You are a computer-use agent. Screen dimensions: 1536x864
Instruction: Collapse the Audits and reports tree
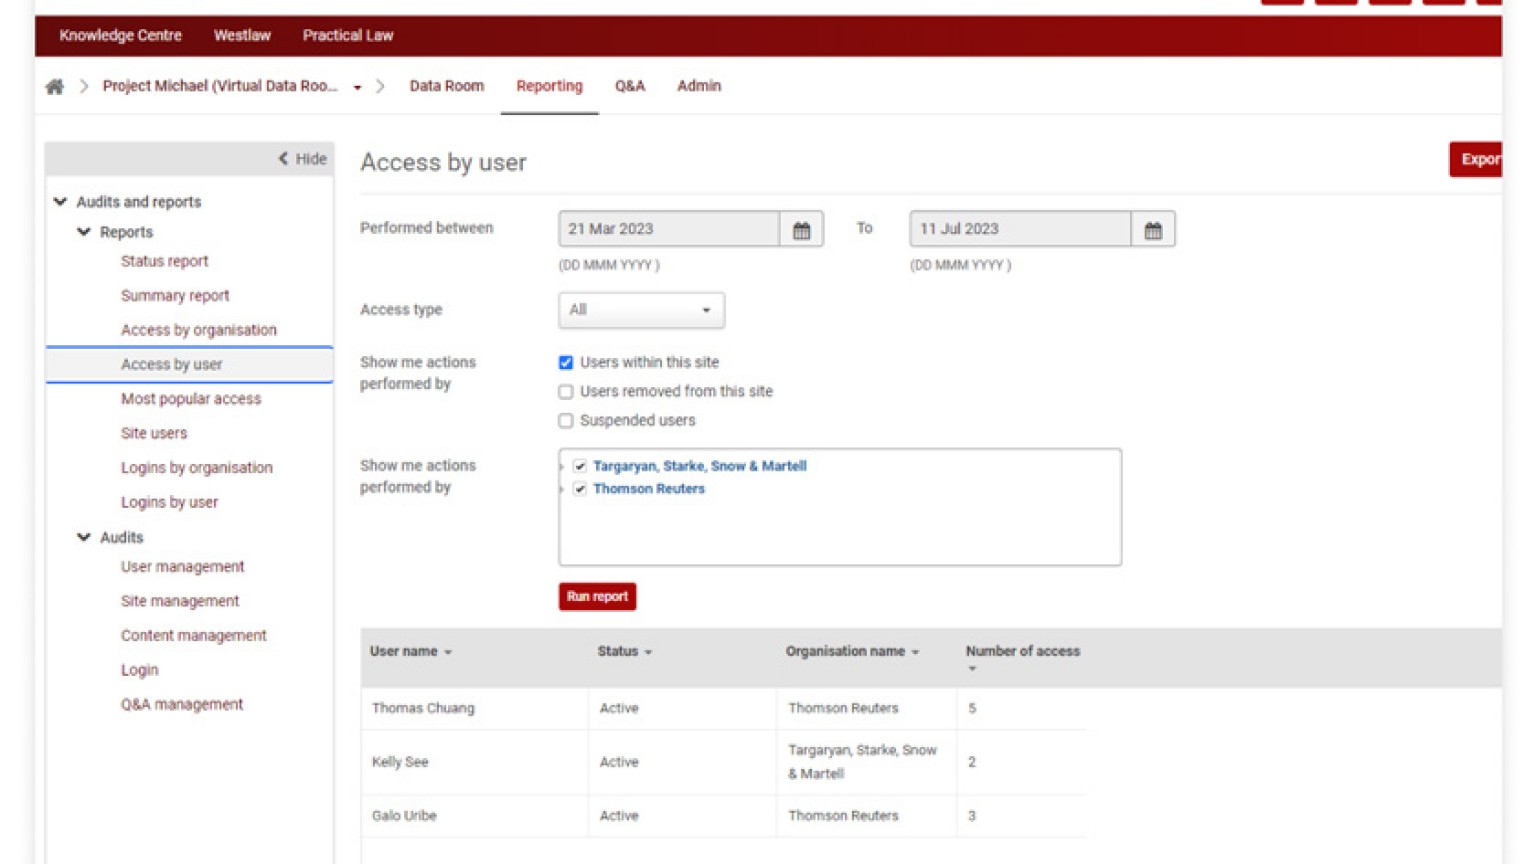point(61,202)
